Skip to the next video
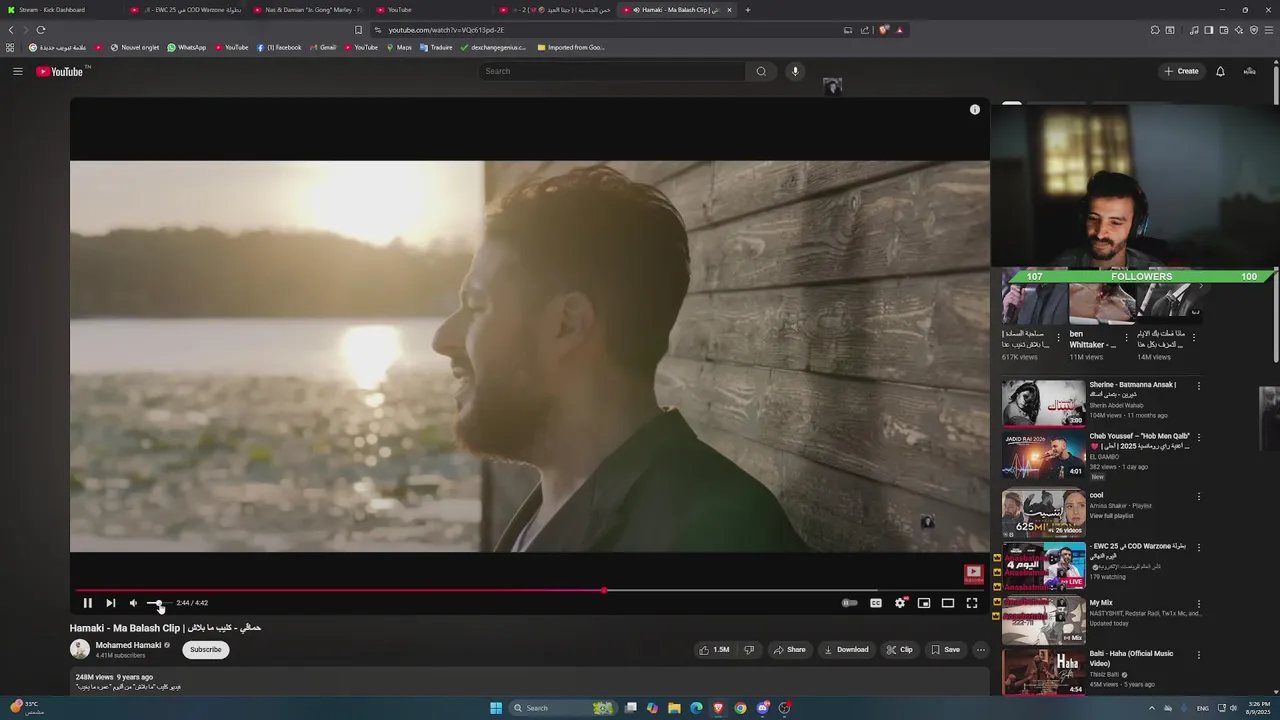The width and height of the screenshot is (1280, 720). [x=110, y=603]
